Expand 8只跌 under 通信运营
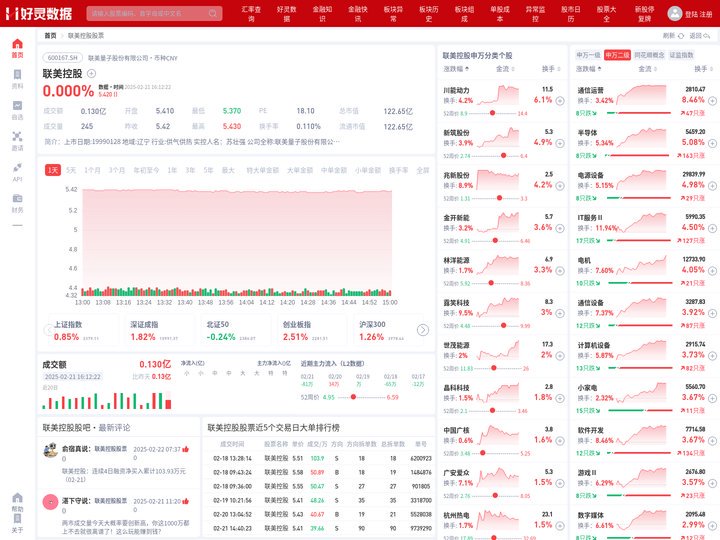 coord(586,113)
